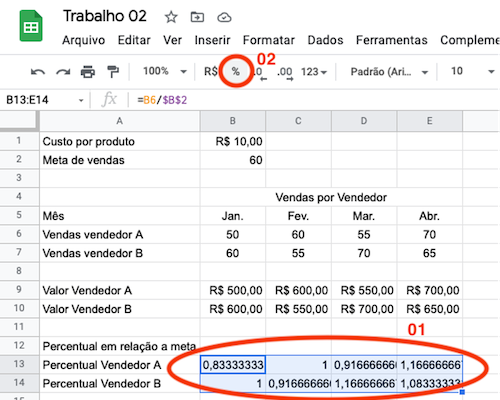500x400 pixels.
Task: Click Percentual Vendedor B label cell
Action: (x=120, y=384)
